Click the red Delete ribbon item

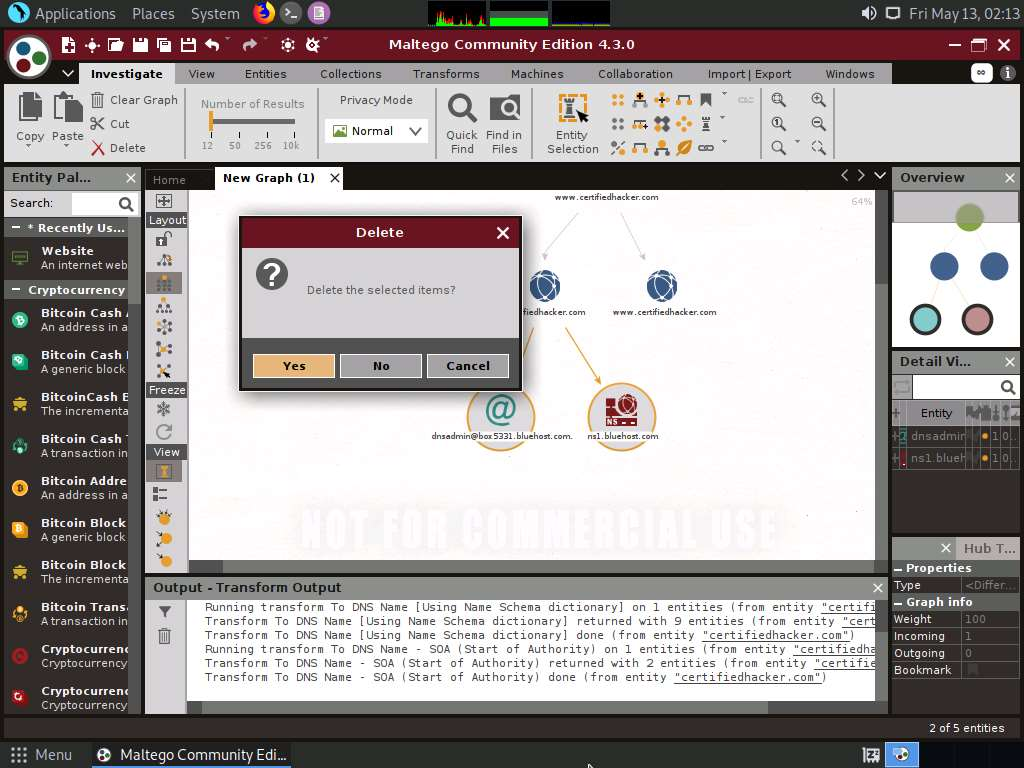tap(119, 148)
